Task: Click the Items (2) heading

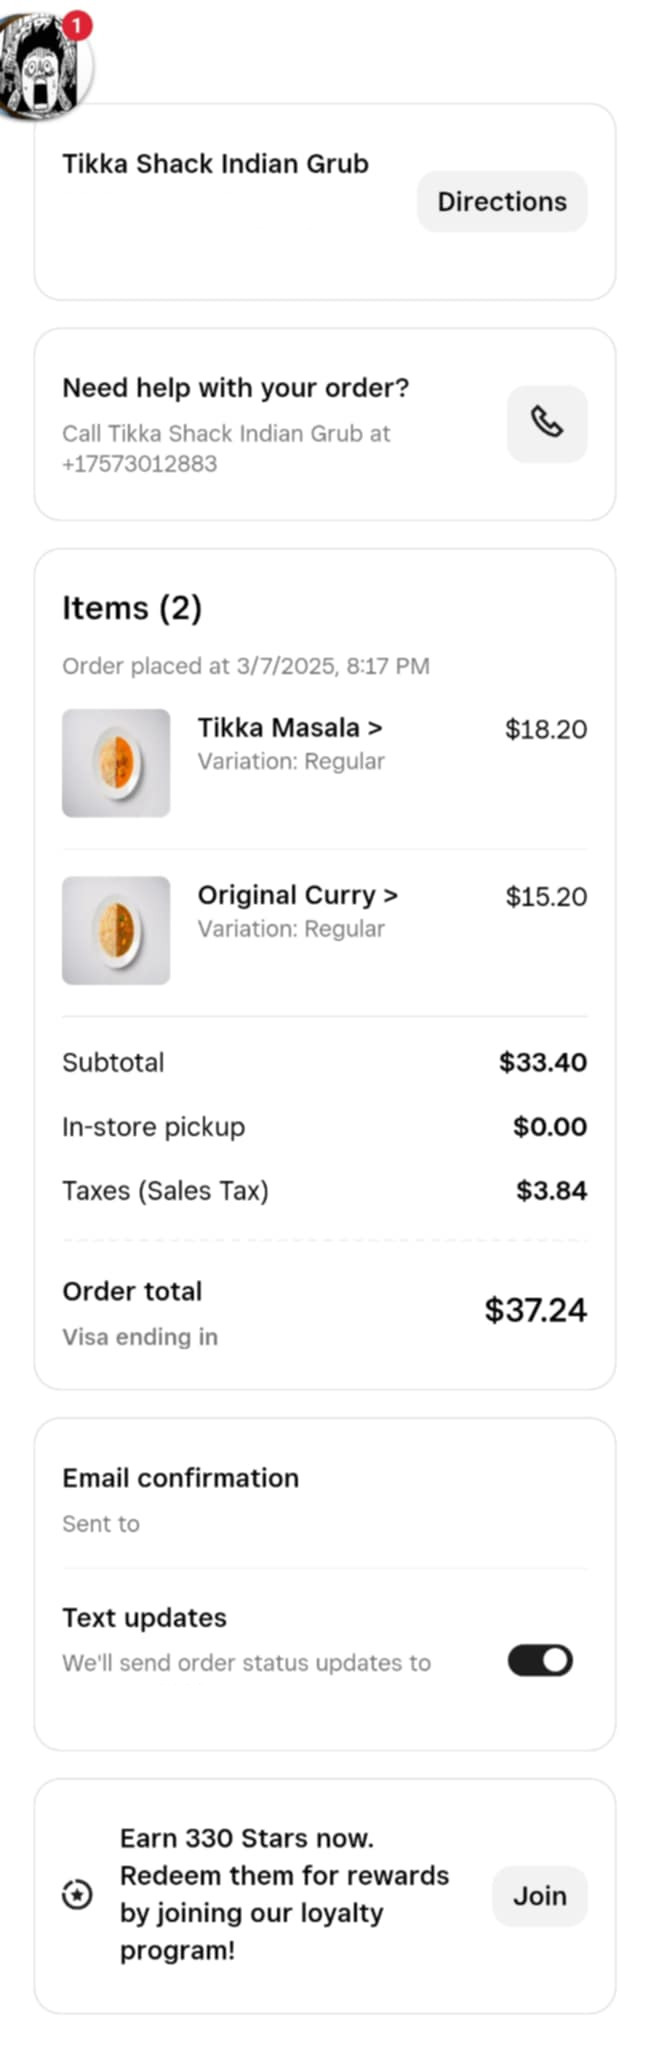Action: tap(132, 608)
